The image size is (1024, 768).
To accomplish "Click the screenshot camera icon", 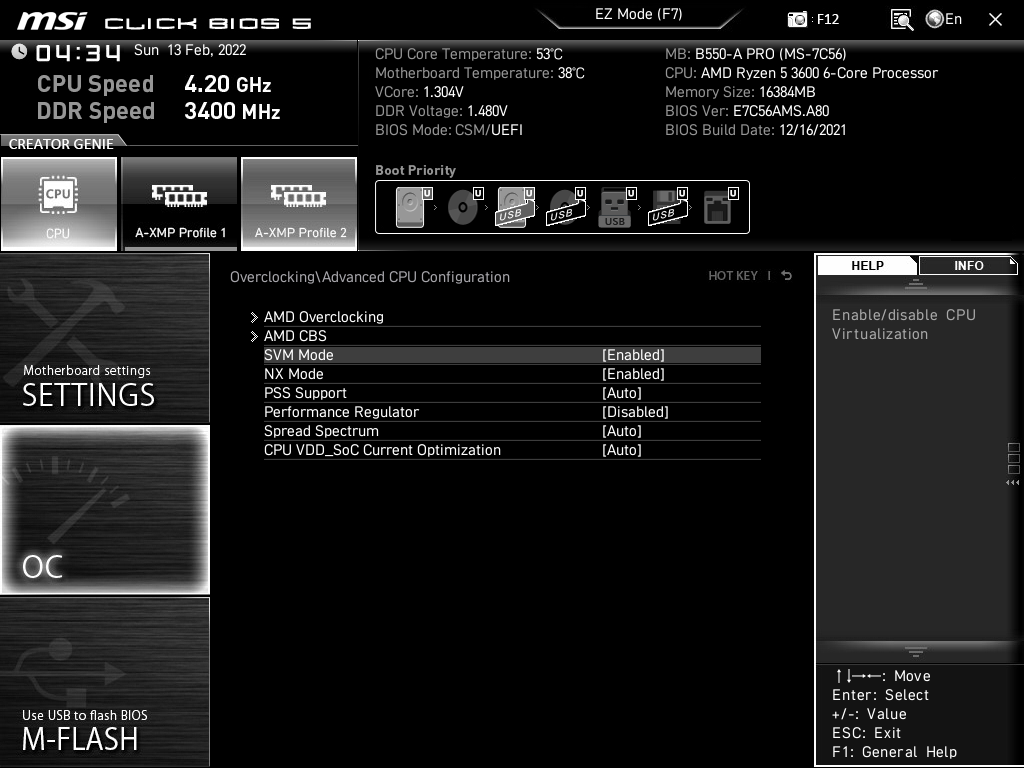I will tap(797, 19).
